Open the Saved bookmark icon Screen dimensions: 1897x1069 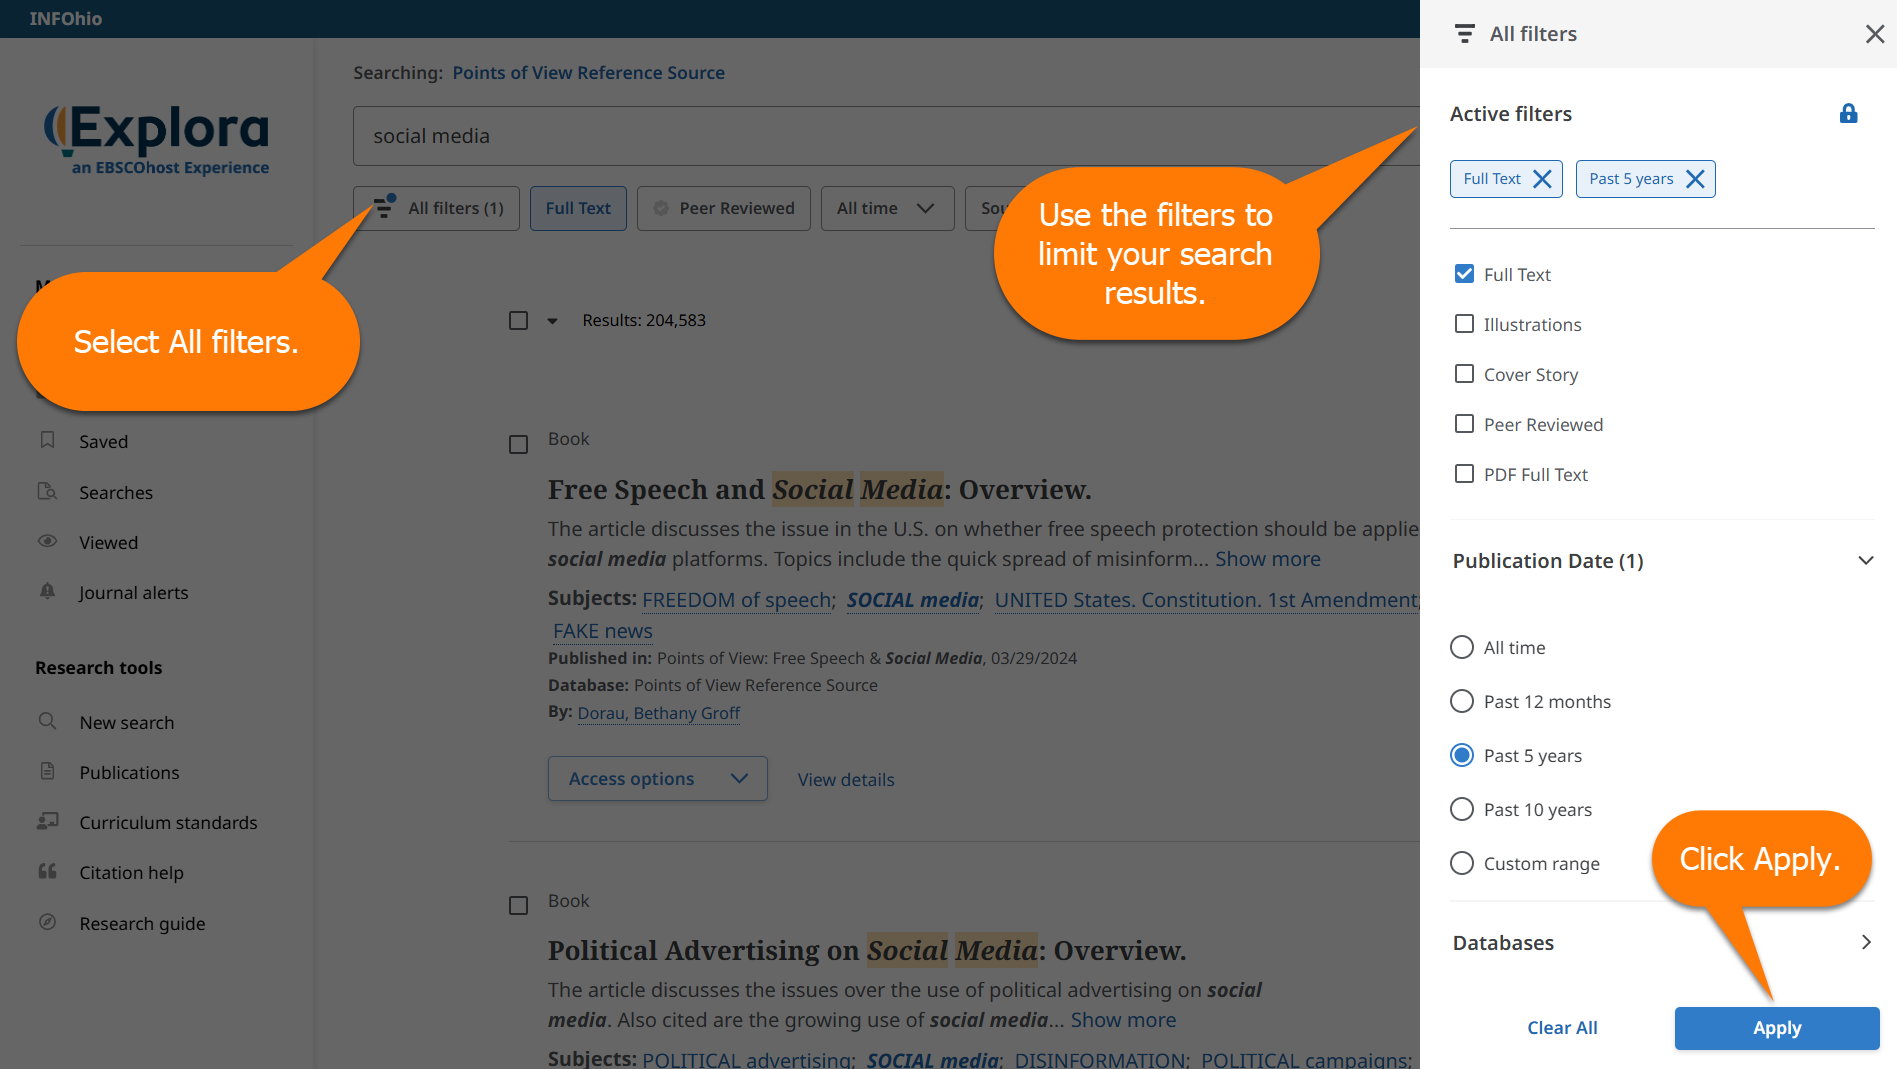[x=47, y=440]
